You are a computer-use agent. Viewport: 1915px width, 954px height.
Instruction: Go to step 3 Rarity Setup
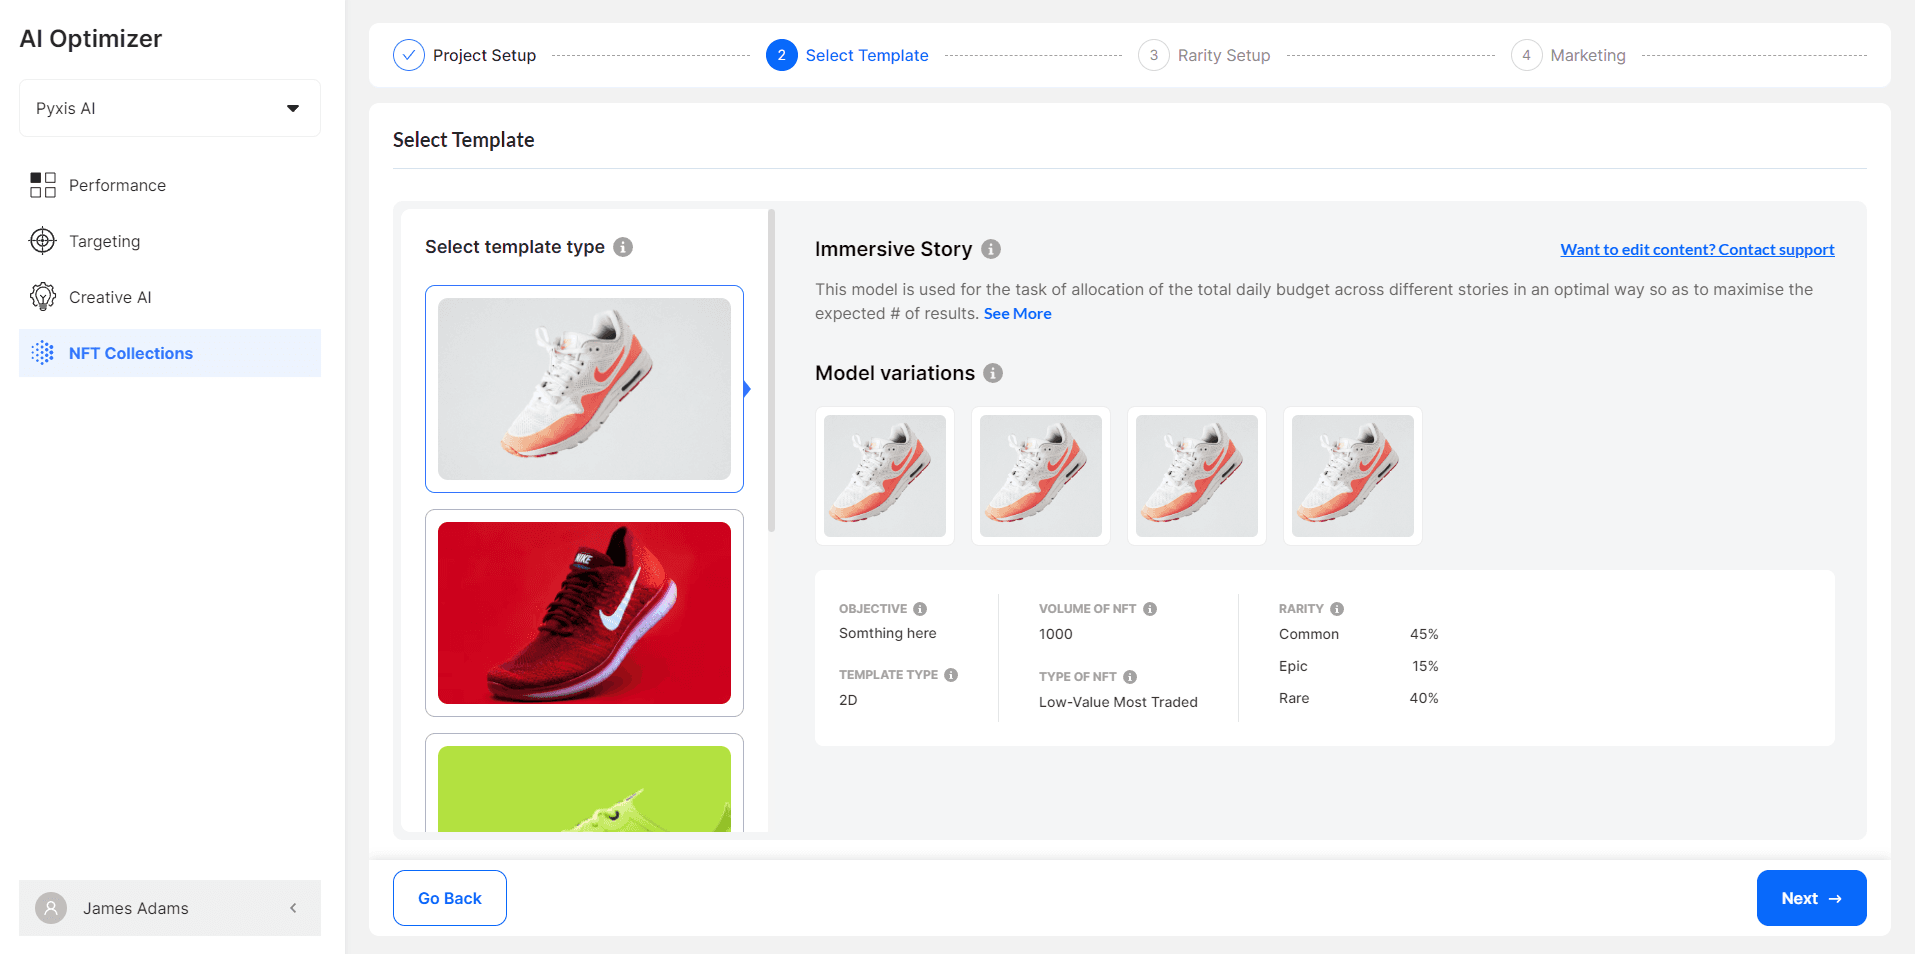(x=1204, y=55)
